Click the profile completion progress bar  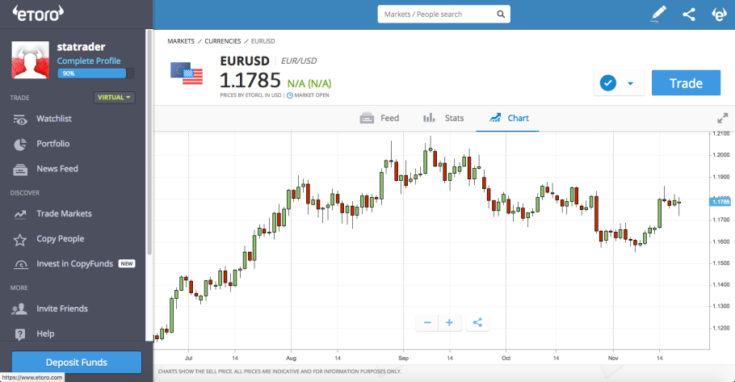(96, 73)
